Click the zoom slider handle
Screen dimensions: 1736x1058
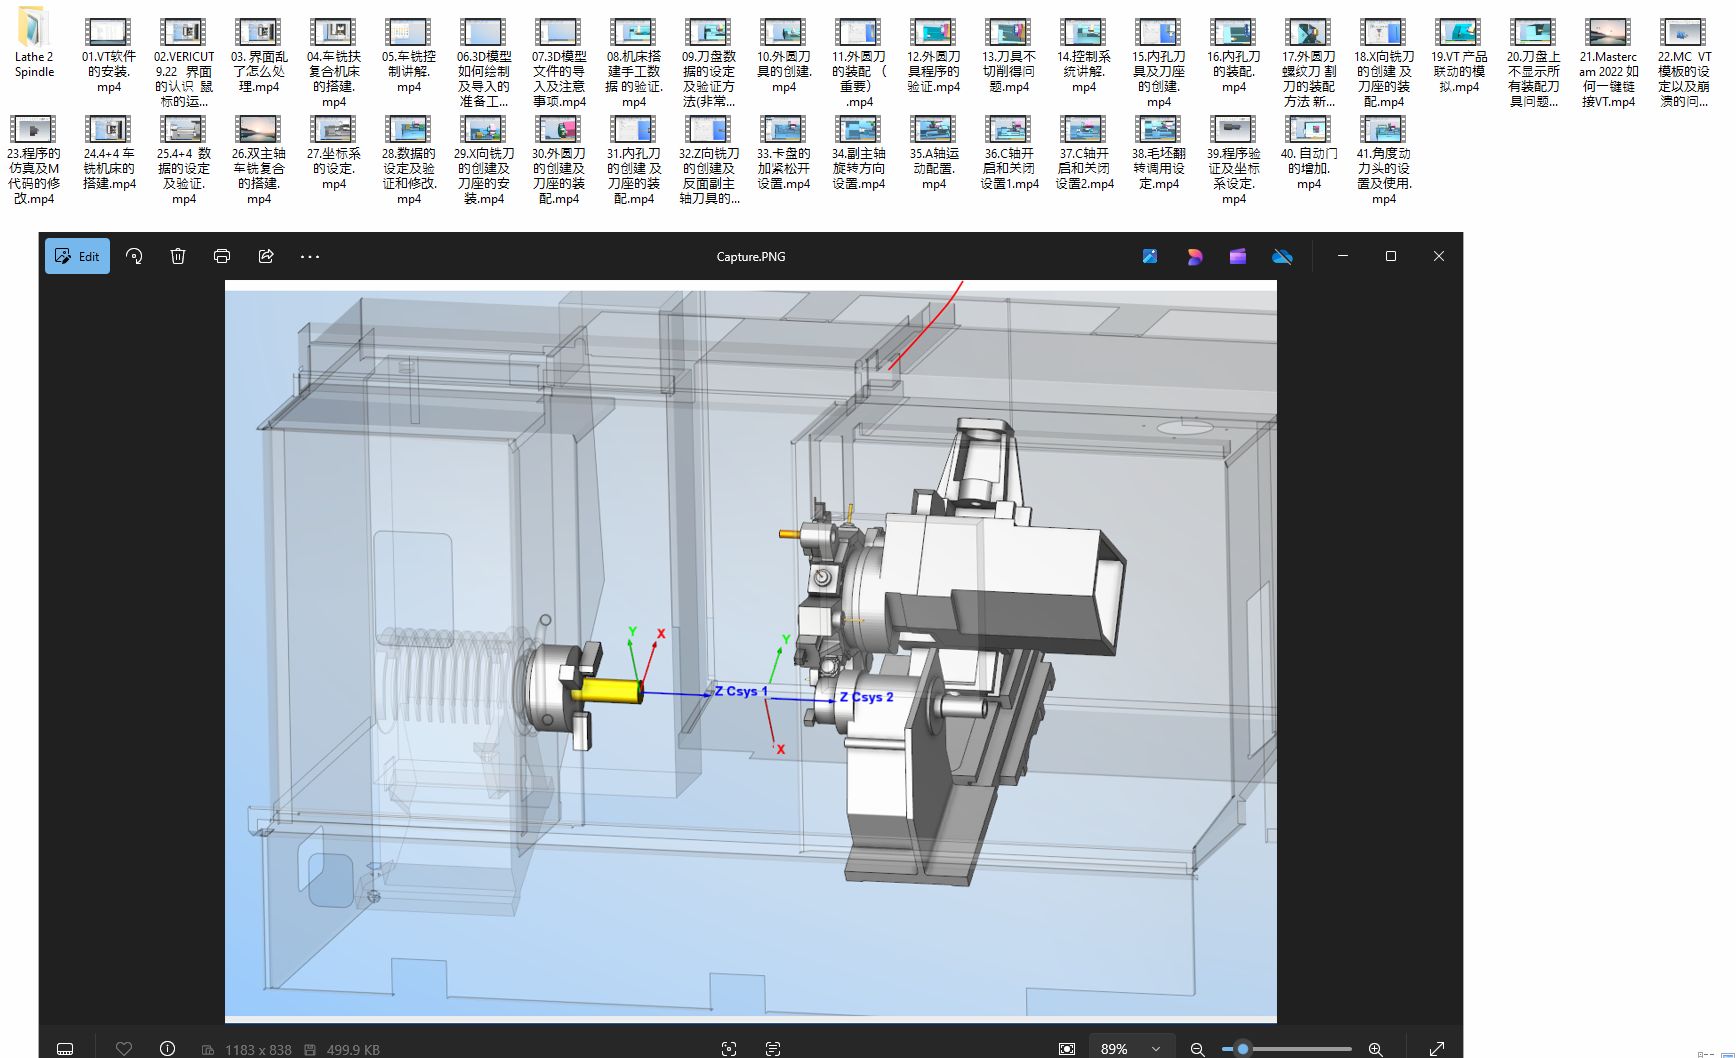[x=1242, y=1048]
